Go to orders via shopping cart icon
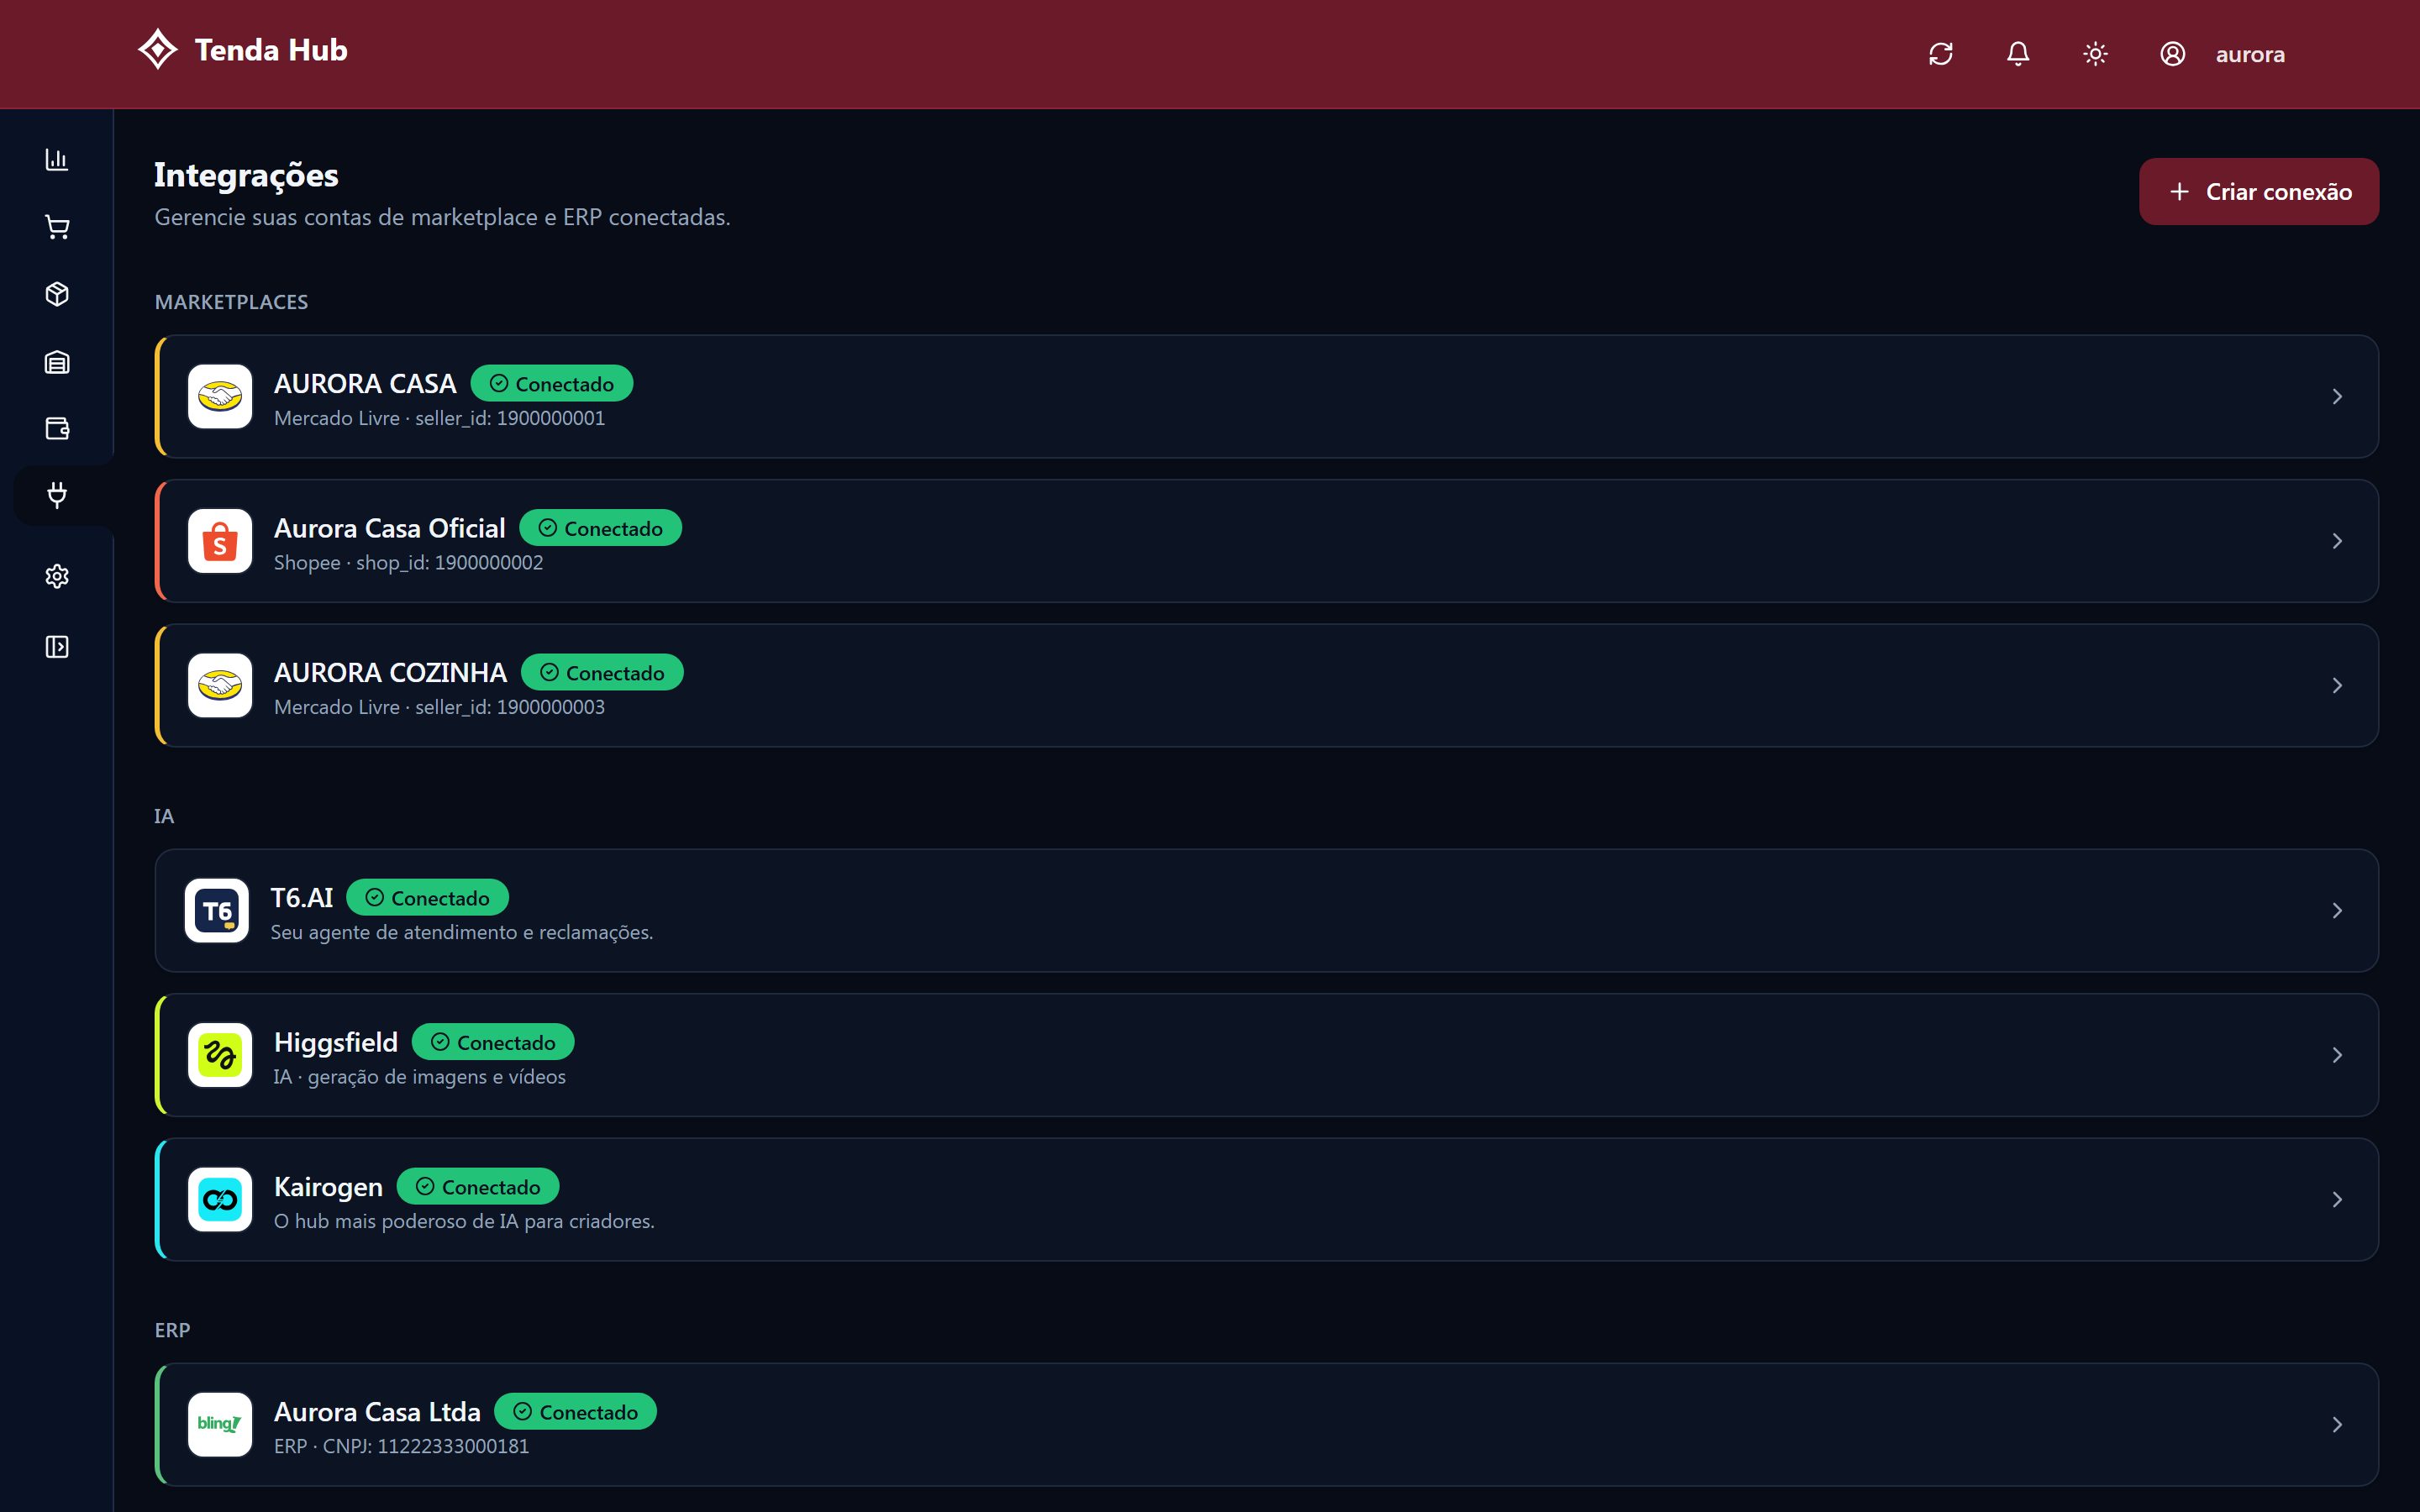 (x=57, y=227)
